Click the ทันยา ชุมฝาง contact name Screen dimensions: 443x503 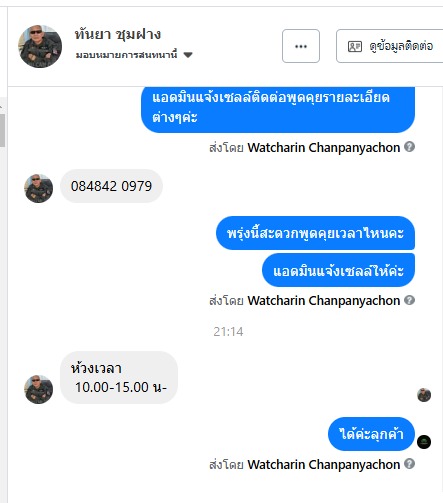coord(118,34)
